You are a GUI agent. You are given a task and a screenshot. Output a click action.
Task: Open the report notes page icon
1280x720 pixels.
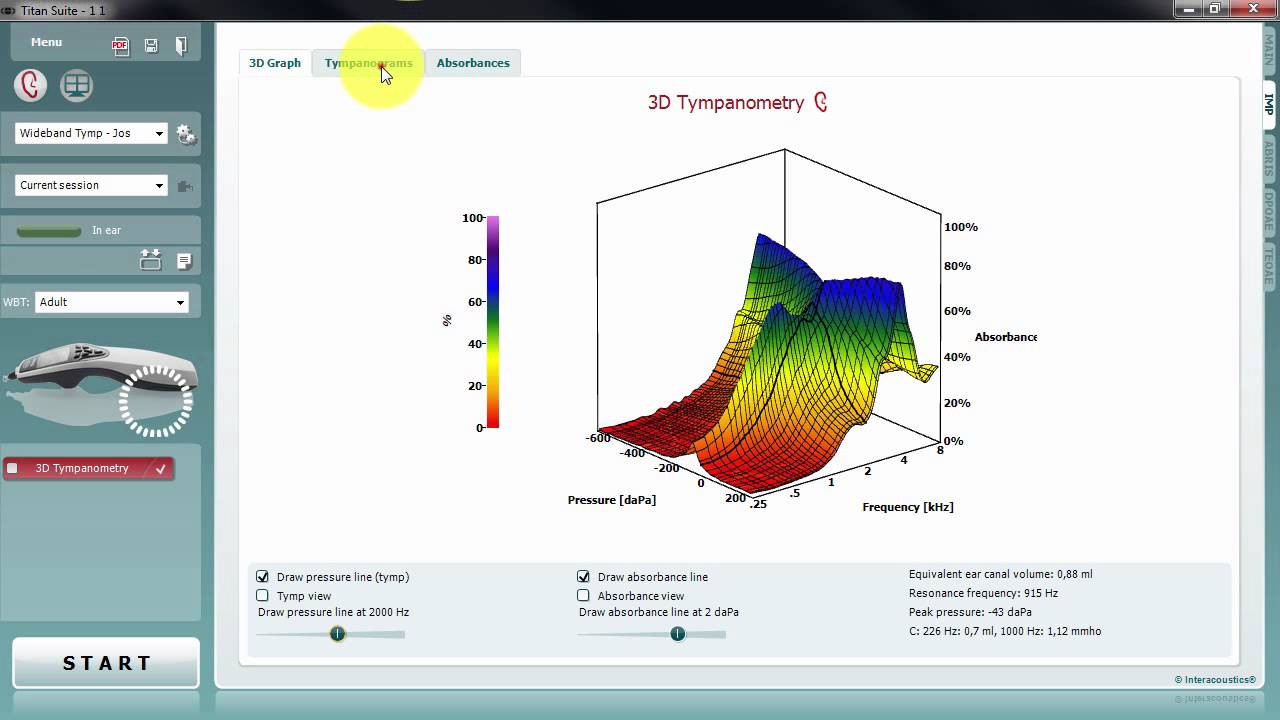(184, 261)
